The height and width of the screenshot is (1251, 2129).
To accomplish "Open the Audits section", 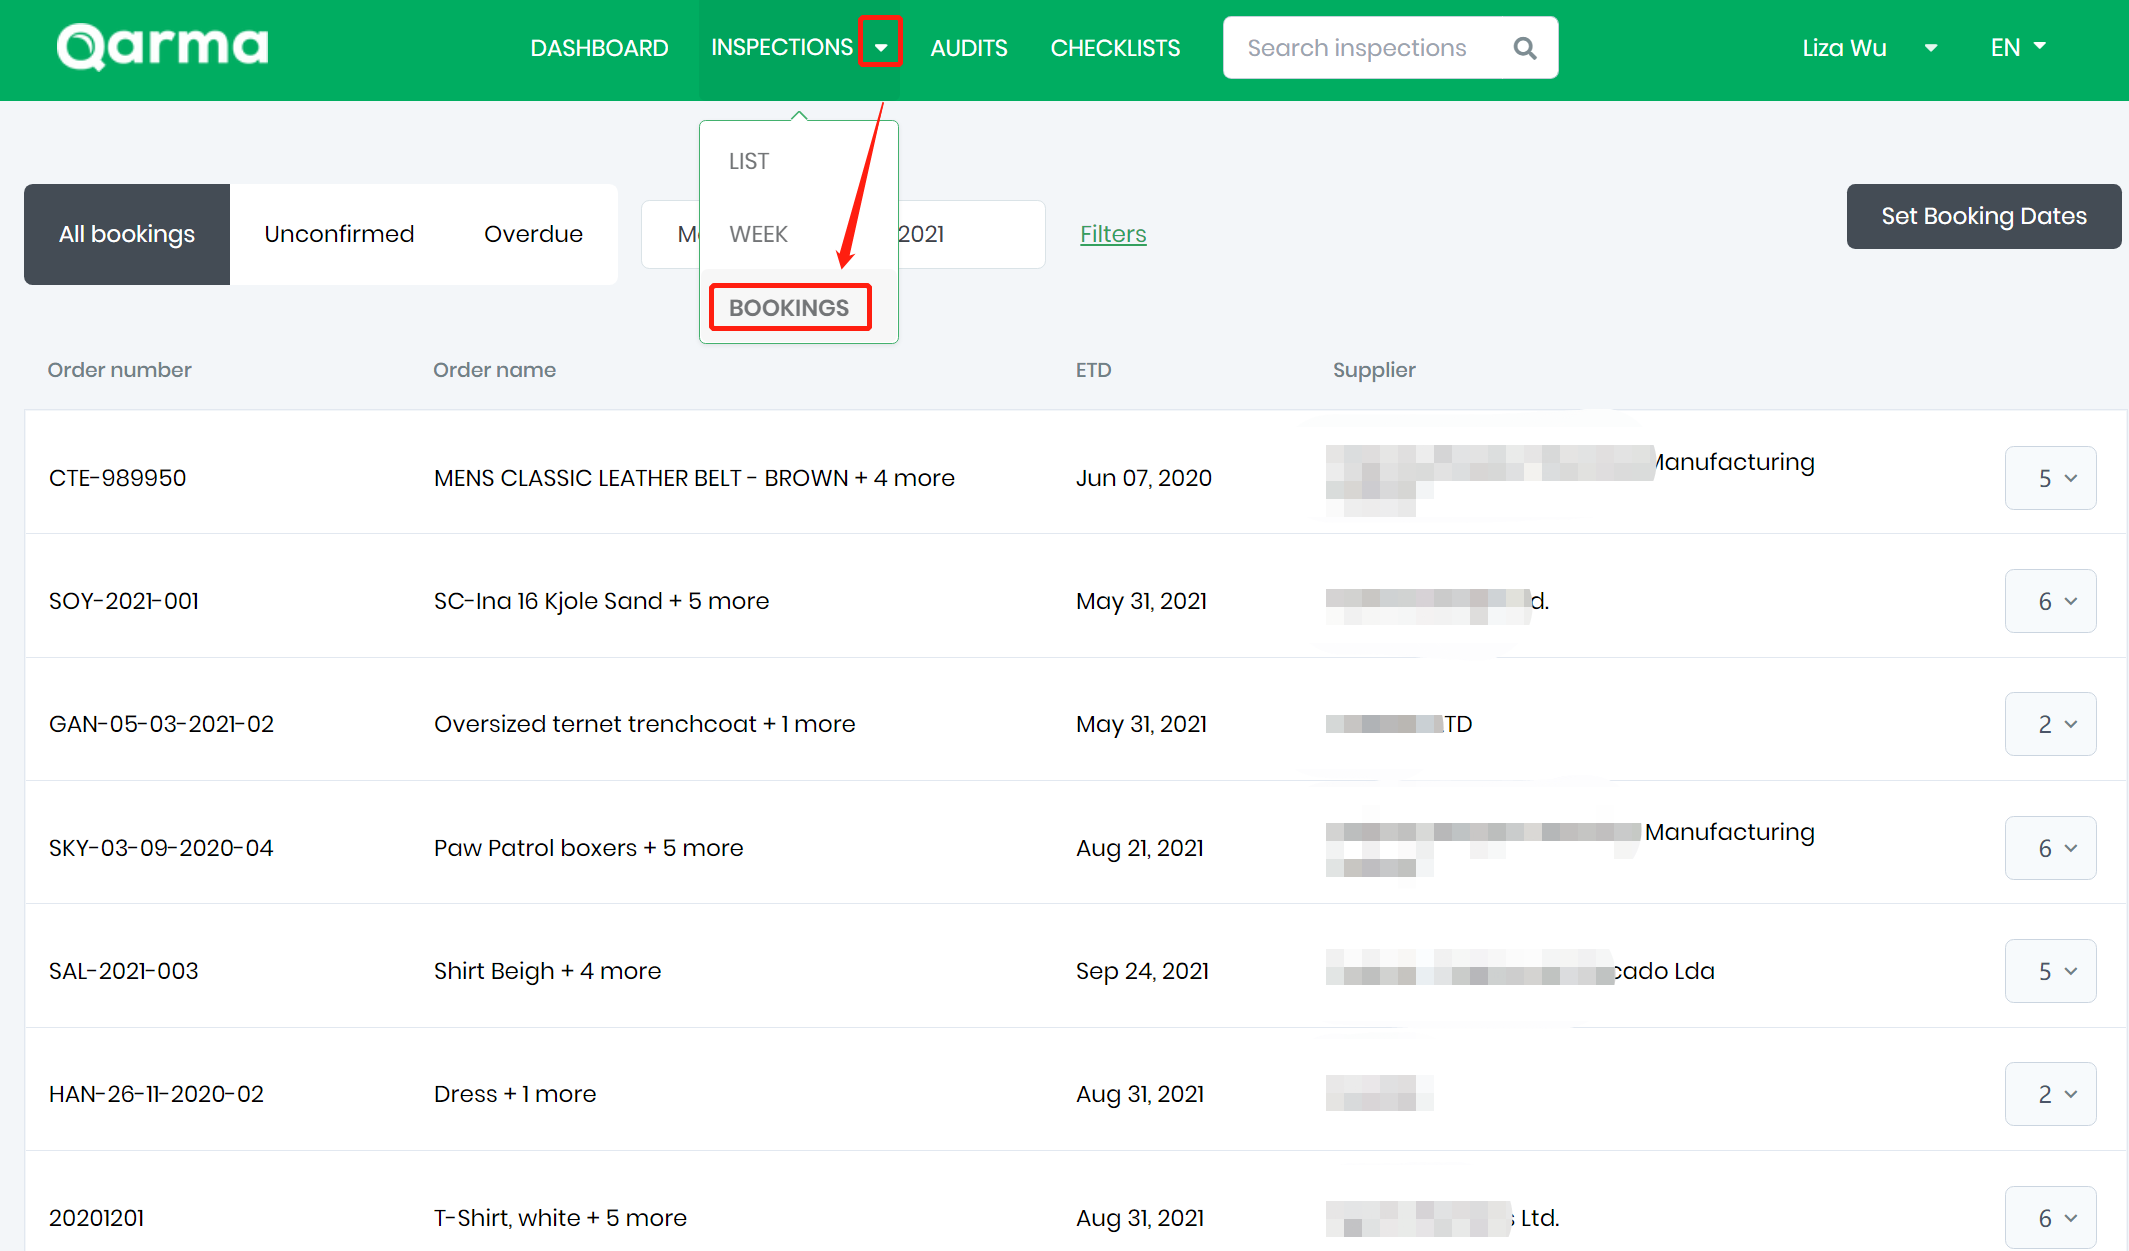I will pyautogui.click(x=968, y=48).
